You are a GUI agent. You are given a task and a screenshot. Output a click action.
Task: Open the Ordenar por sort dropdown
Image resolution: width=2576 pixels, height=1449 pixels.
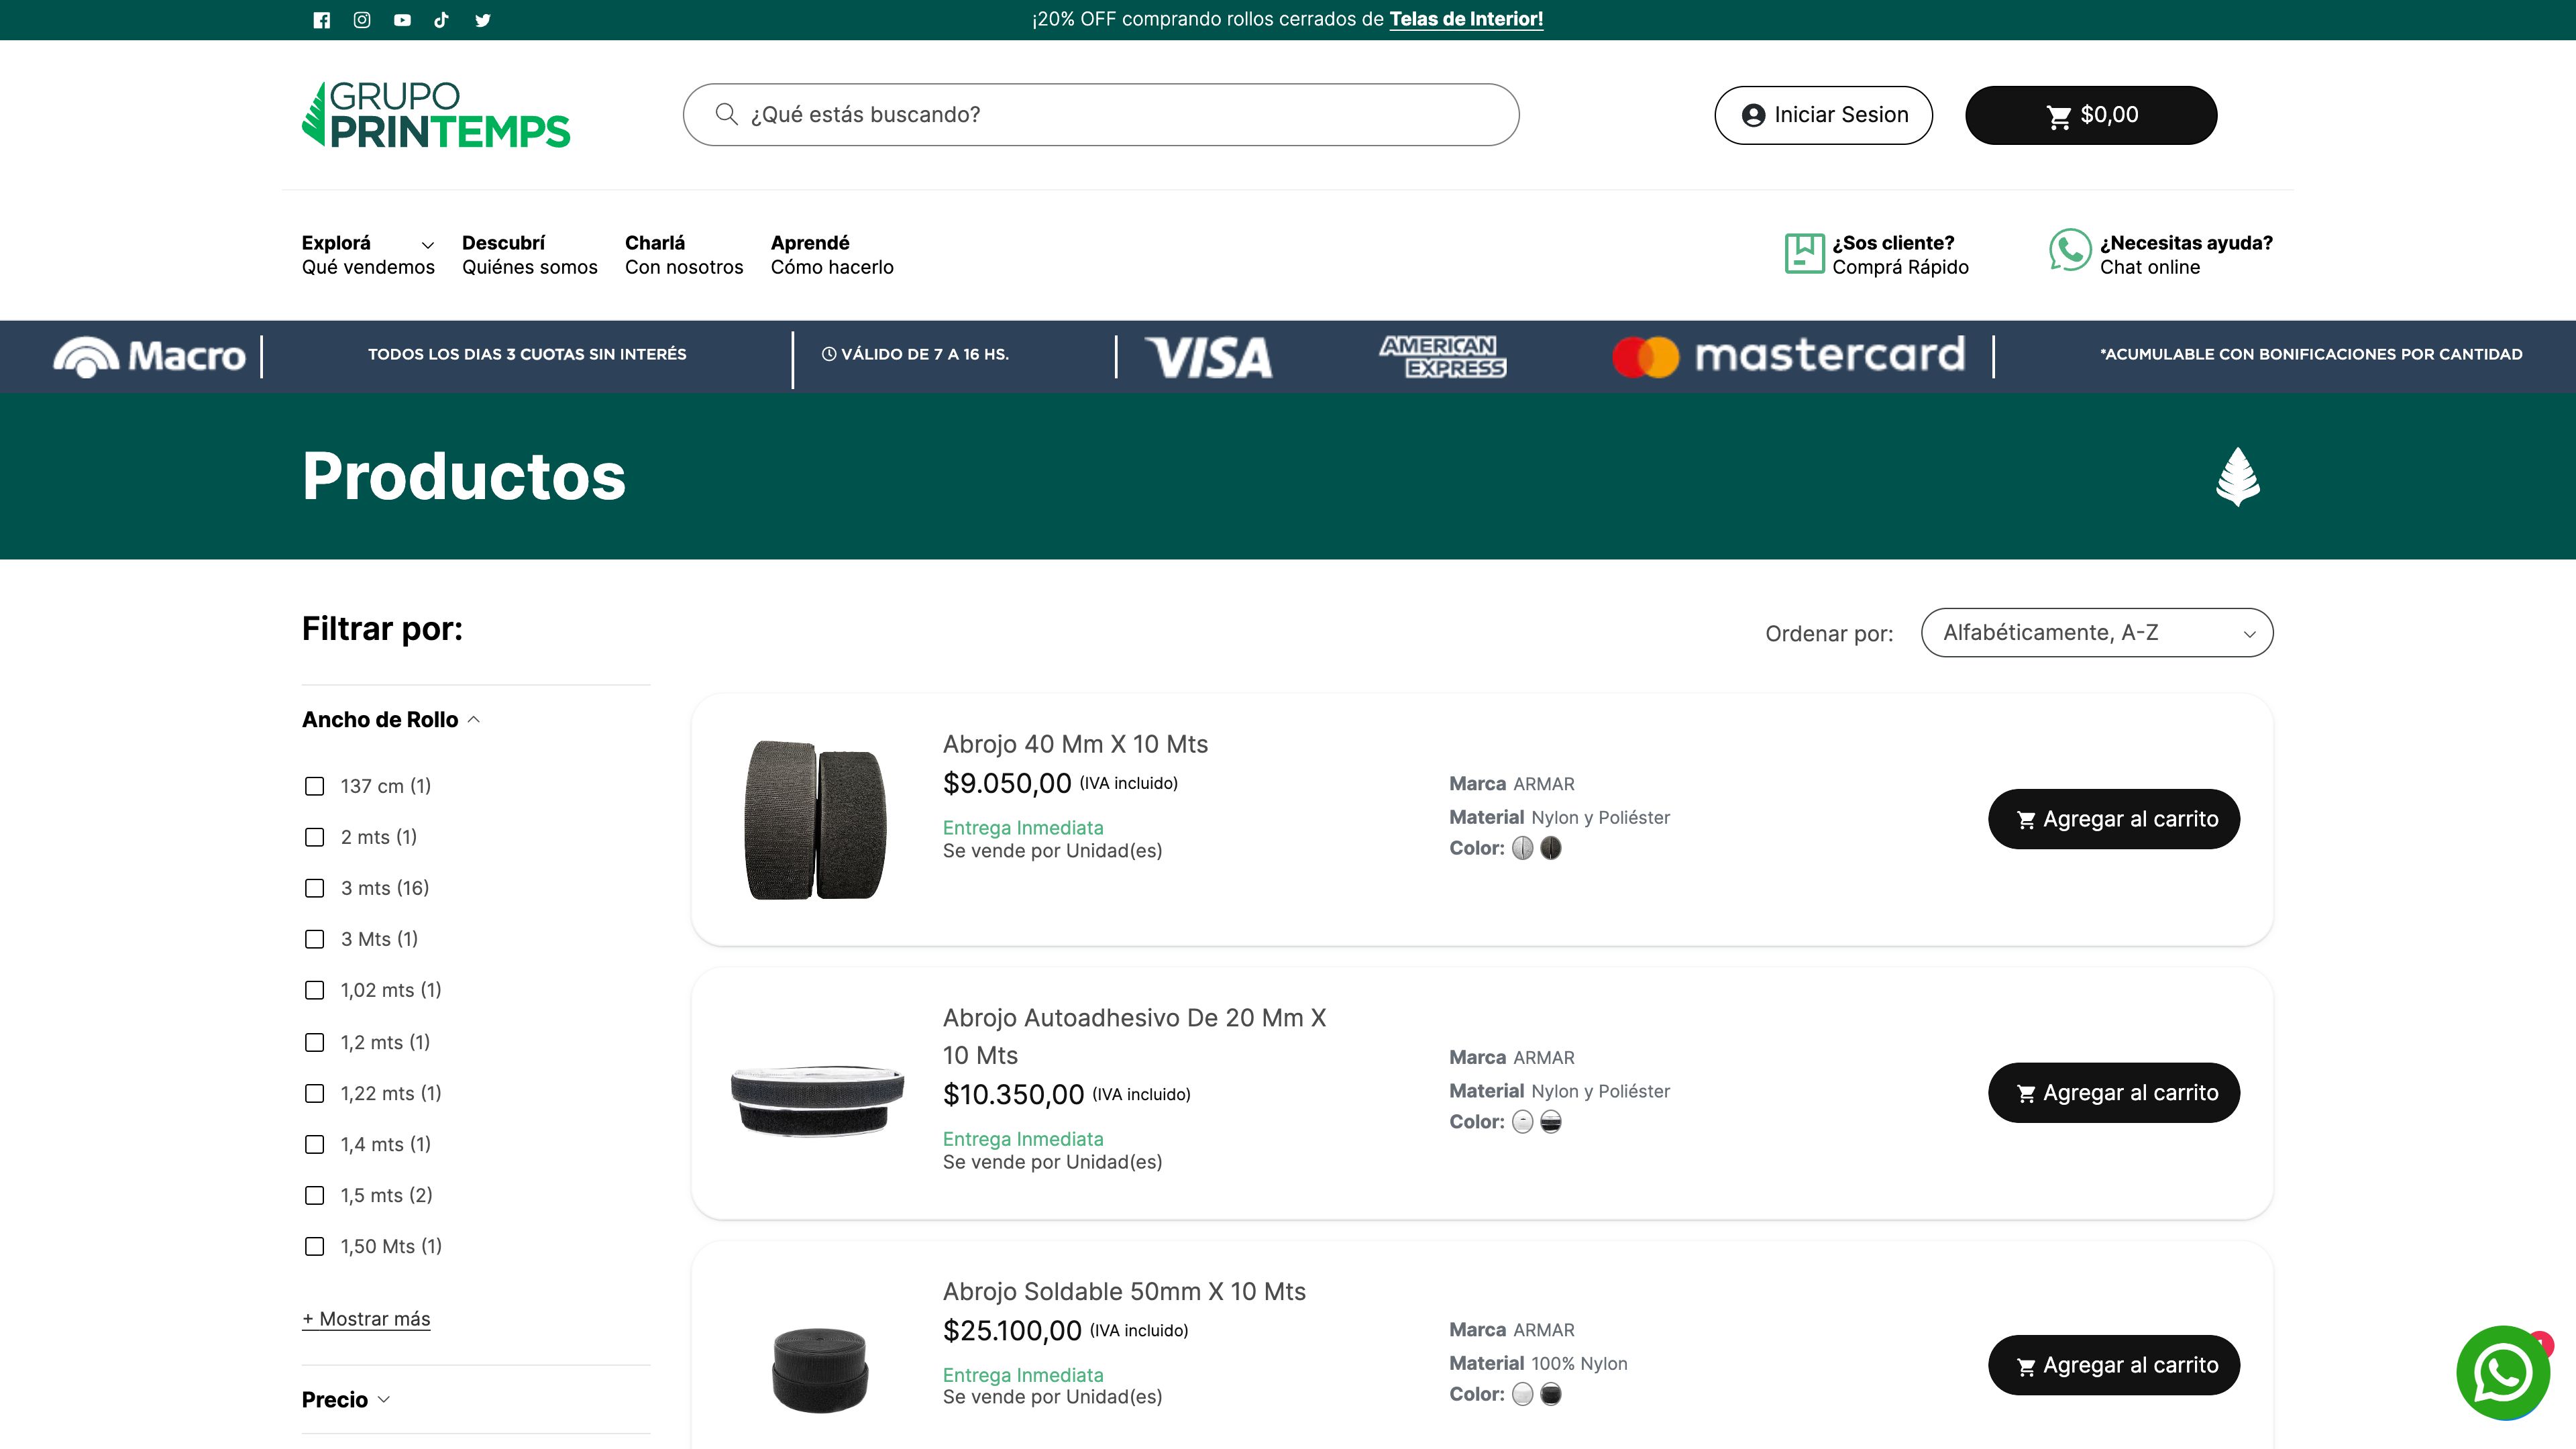pos(2096,633)
